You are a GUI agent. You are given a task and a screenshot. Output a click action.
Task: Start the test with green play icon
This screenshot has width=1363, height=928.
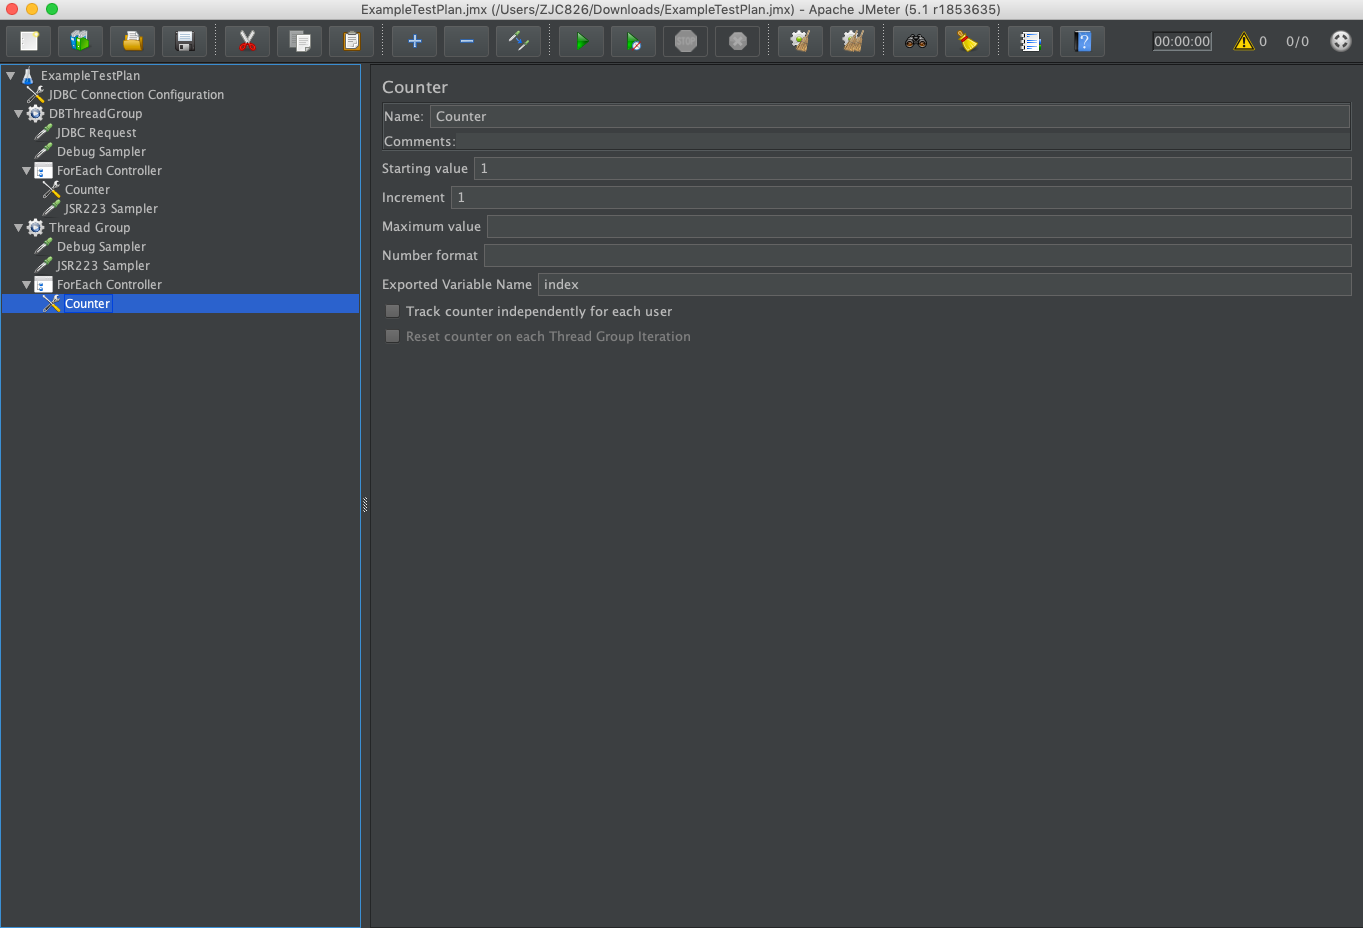point(581,41)
